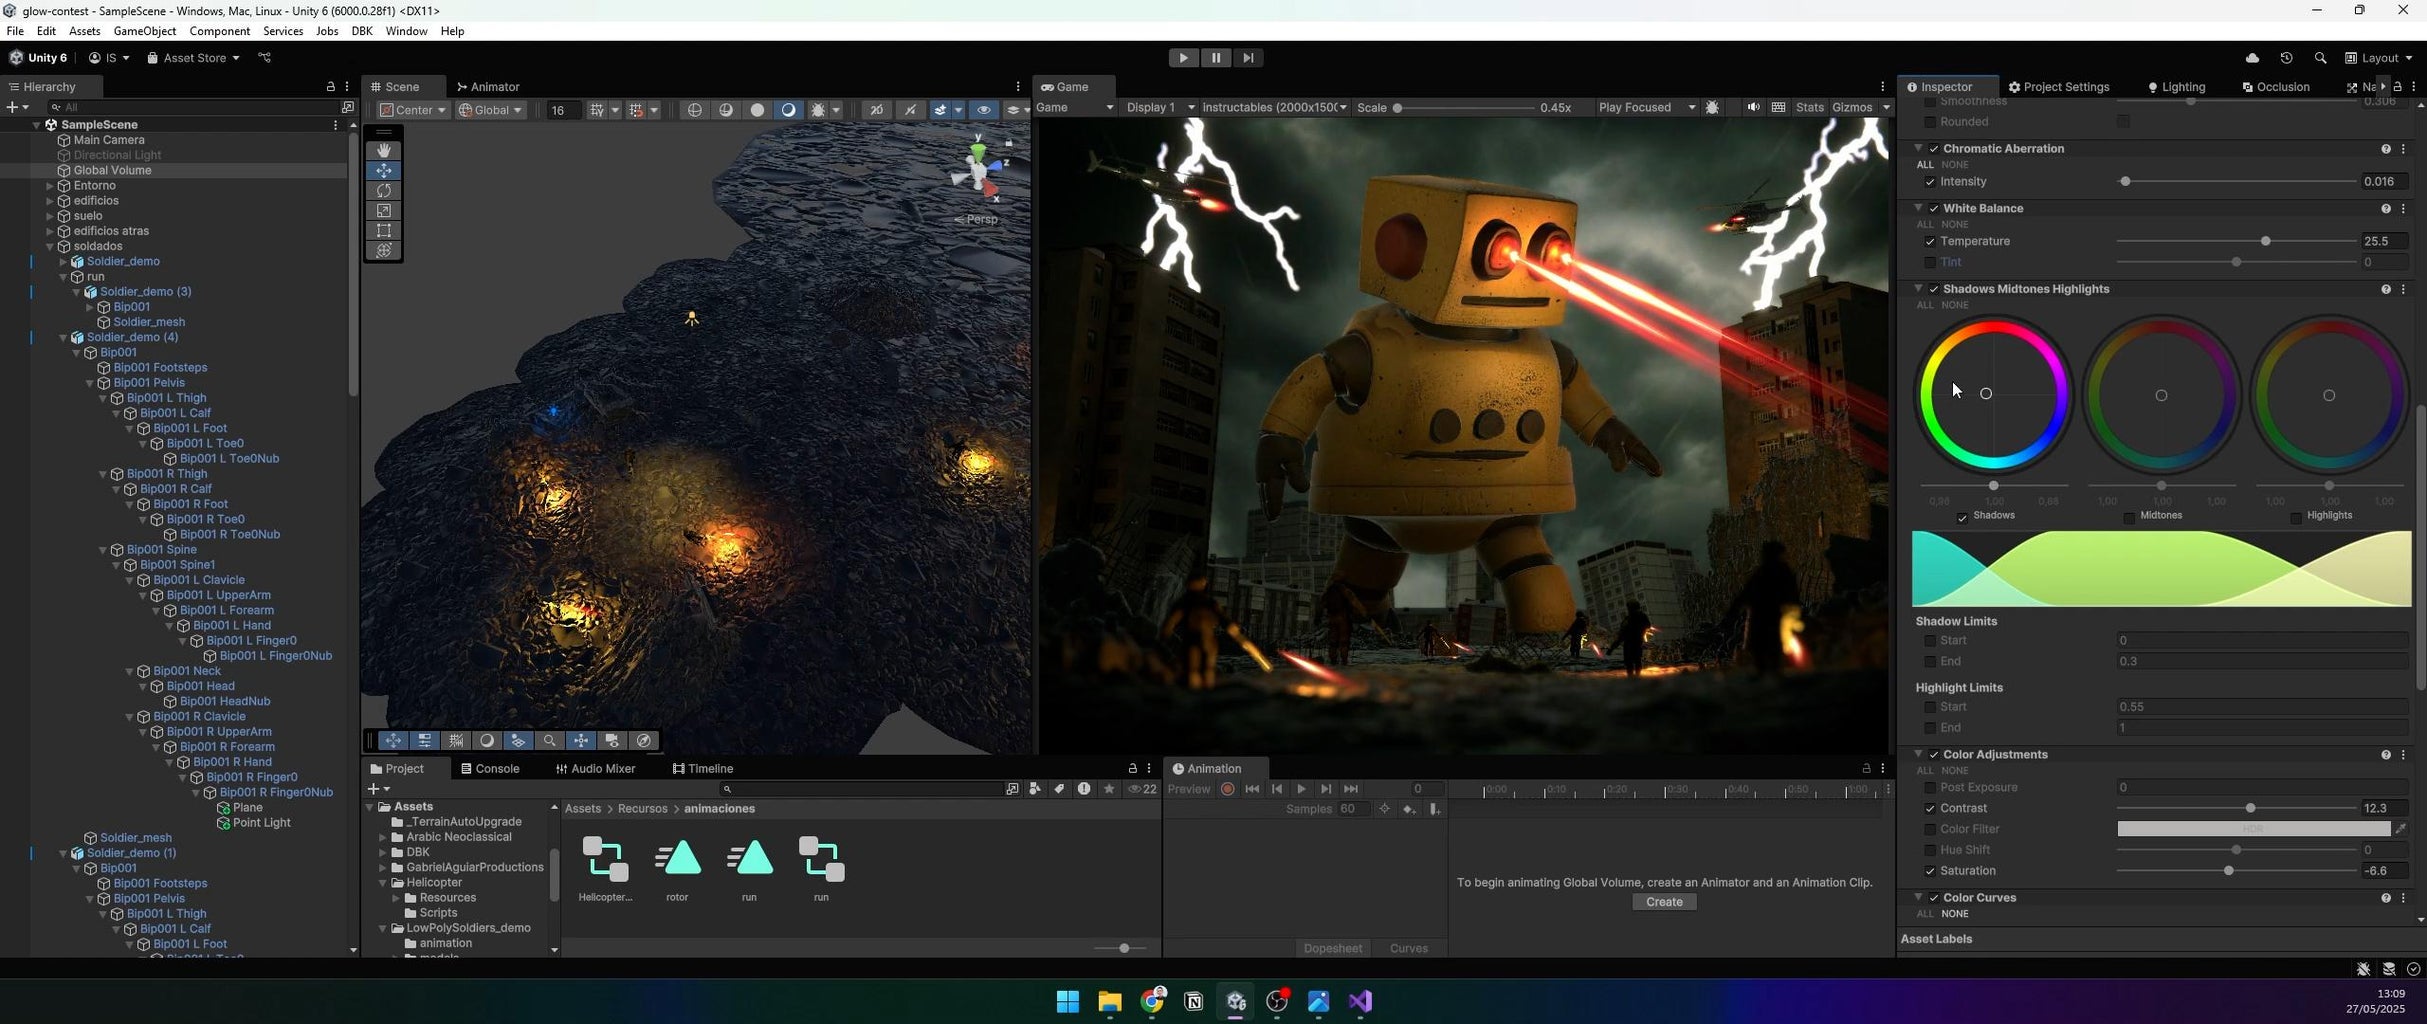2427x1024 pixels.
Task: Click the Play button
Action: 1183,58
